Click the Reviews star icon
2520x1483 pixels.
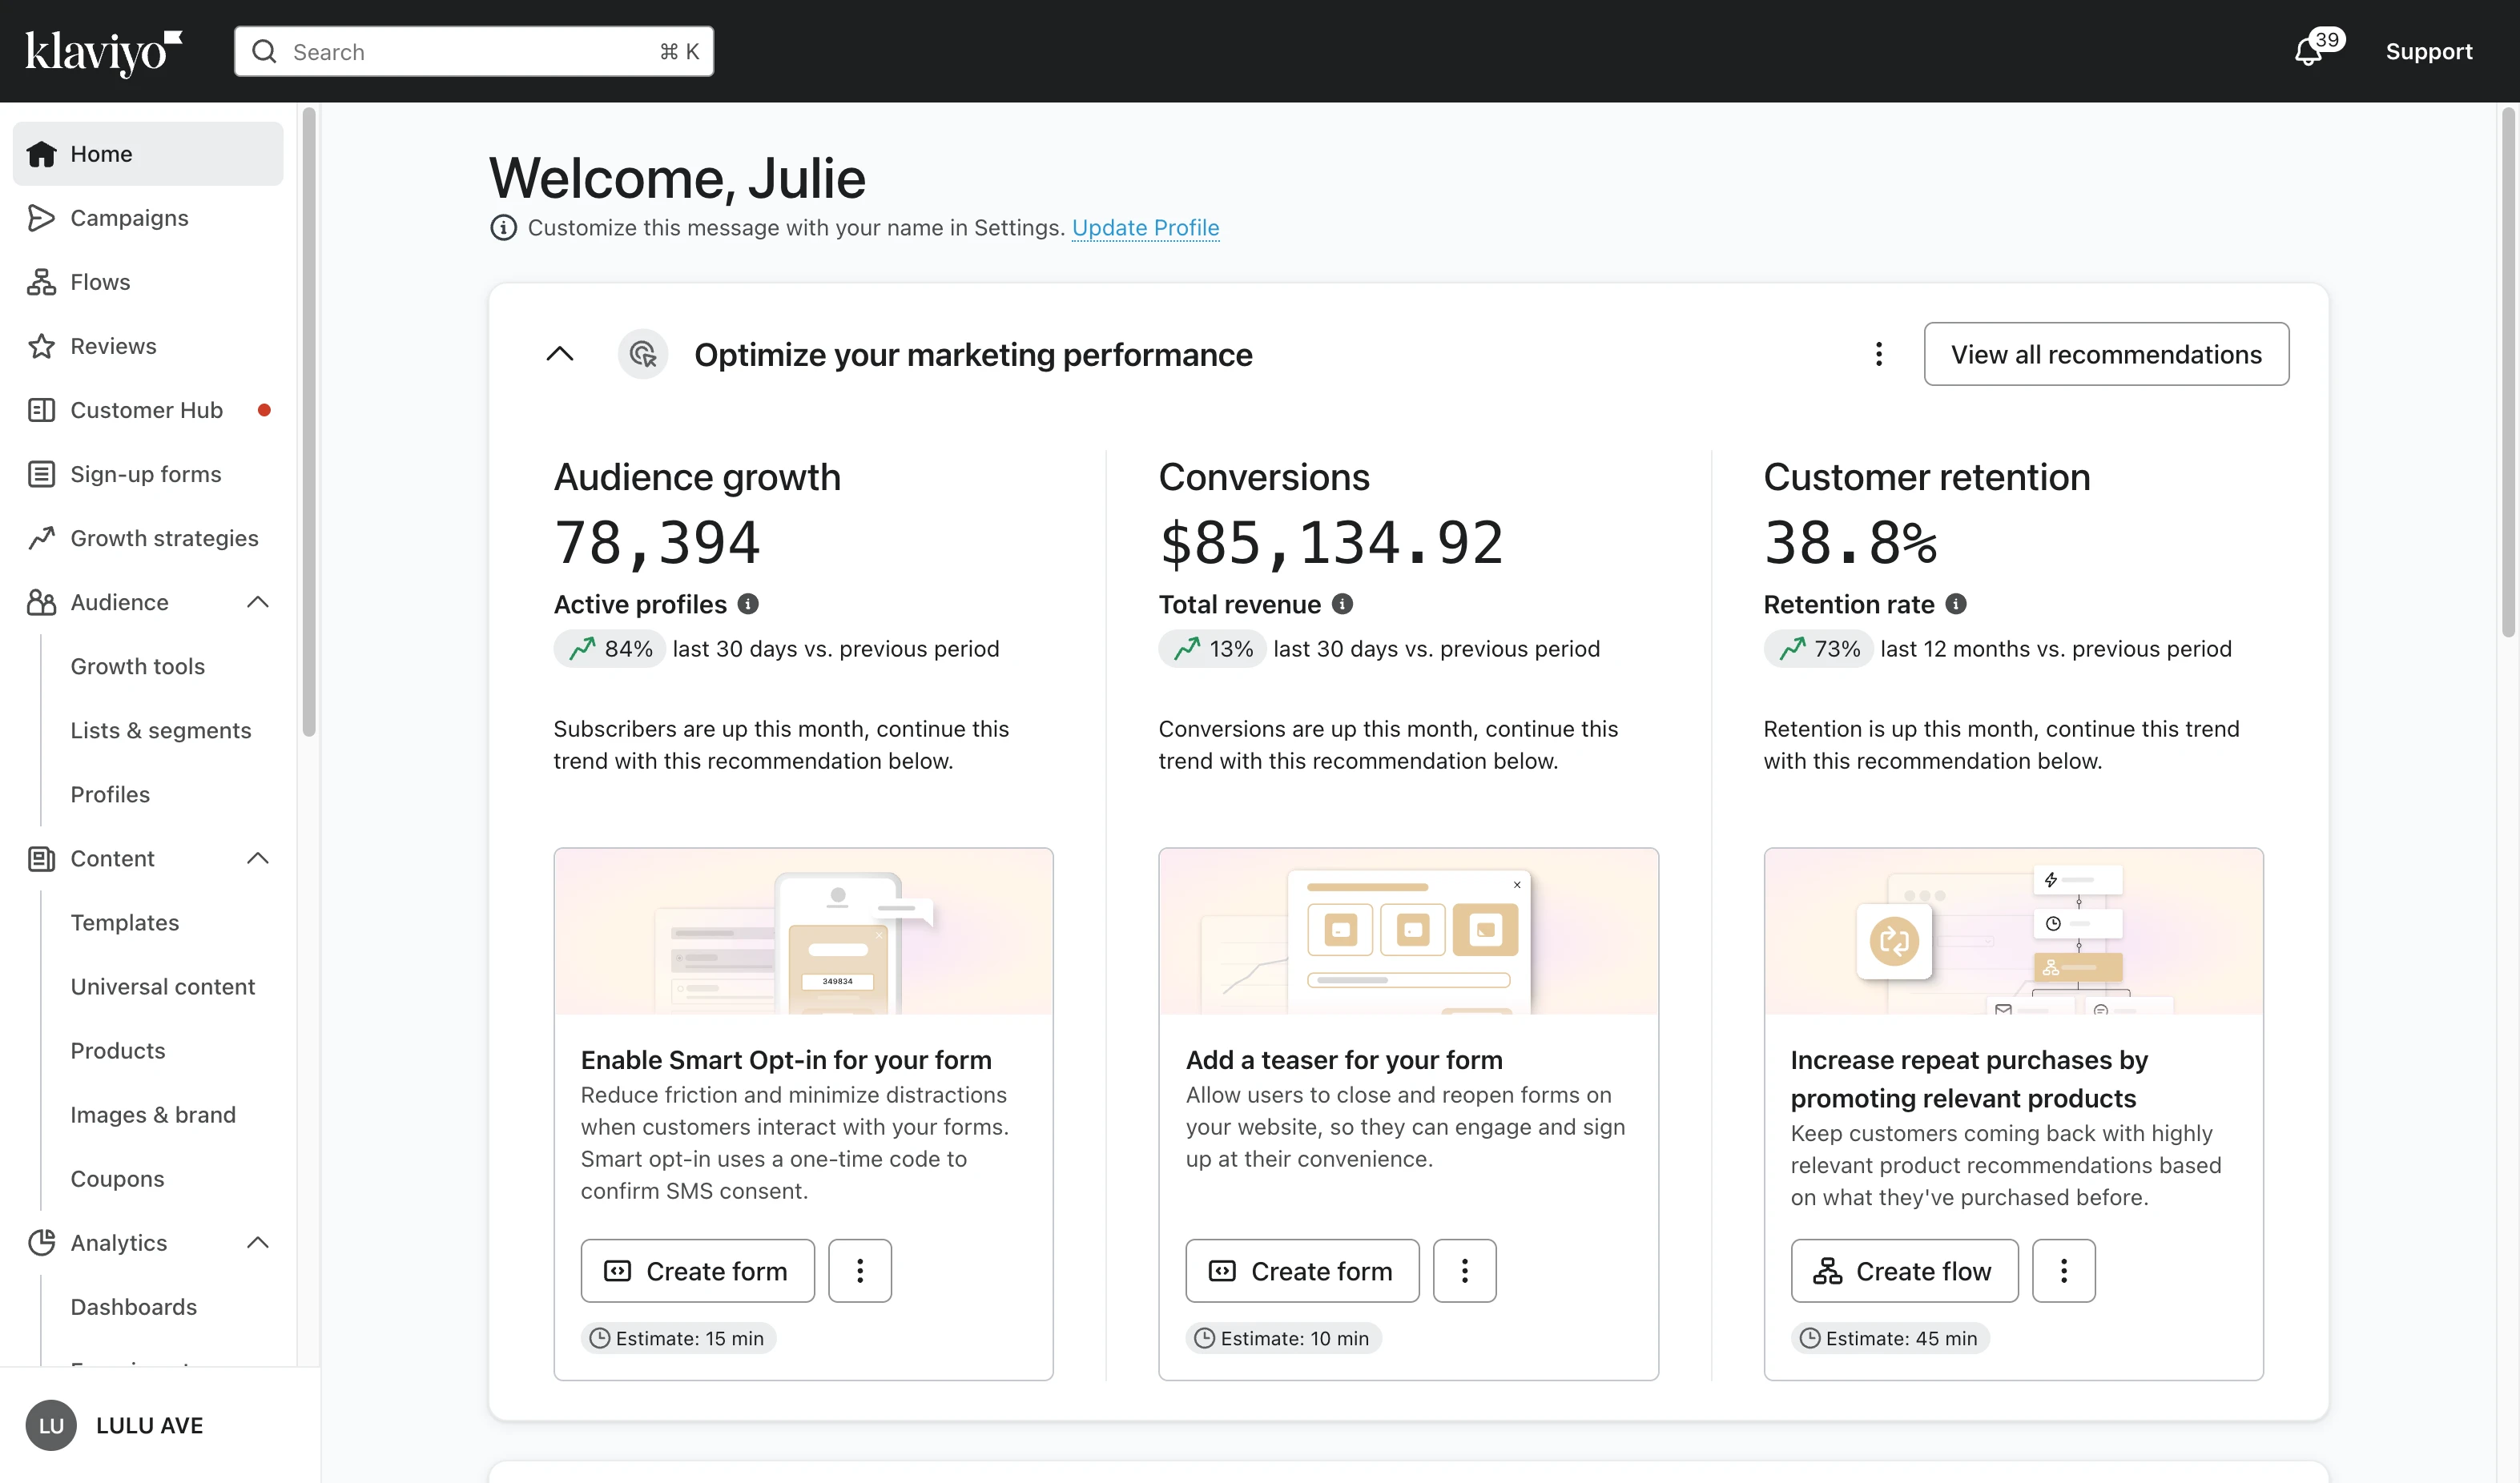(x=41, y=346)
